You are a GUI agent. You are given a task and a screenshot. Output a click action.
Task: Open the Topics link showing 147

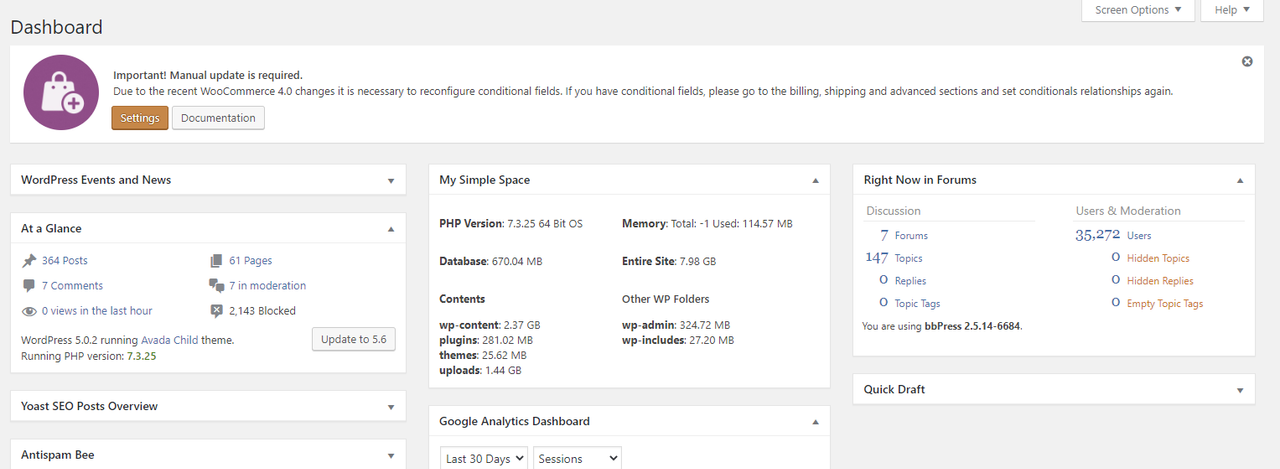click(x=909, y=258)
